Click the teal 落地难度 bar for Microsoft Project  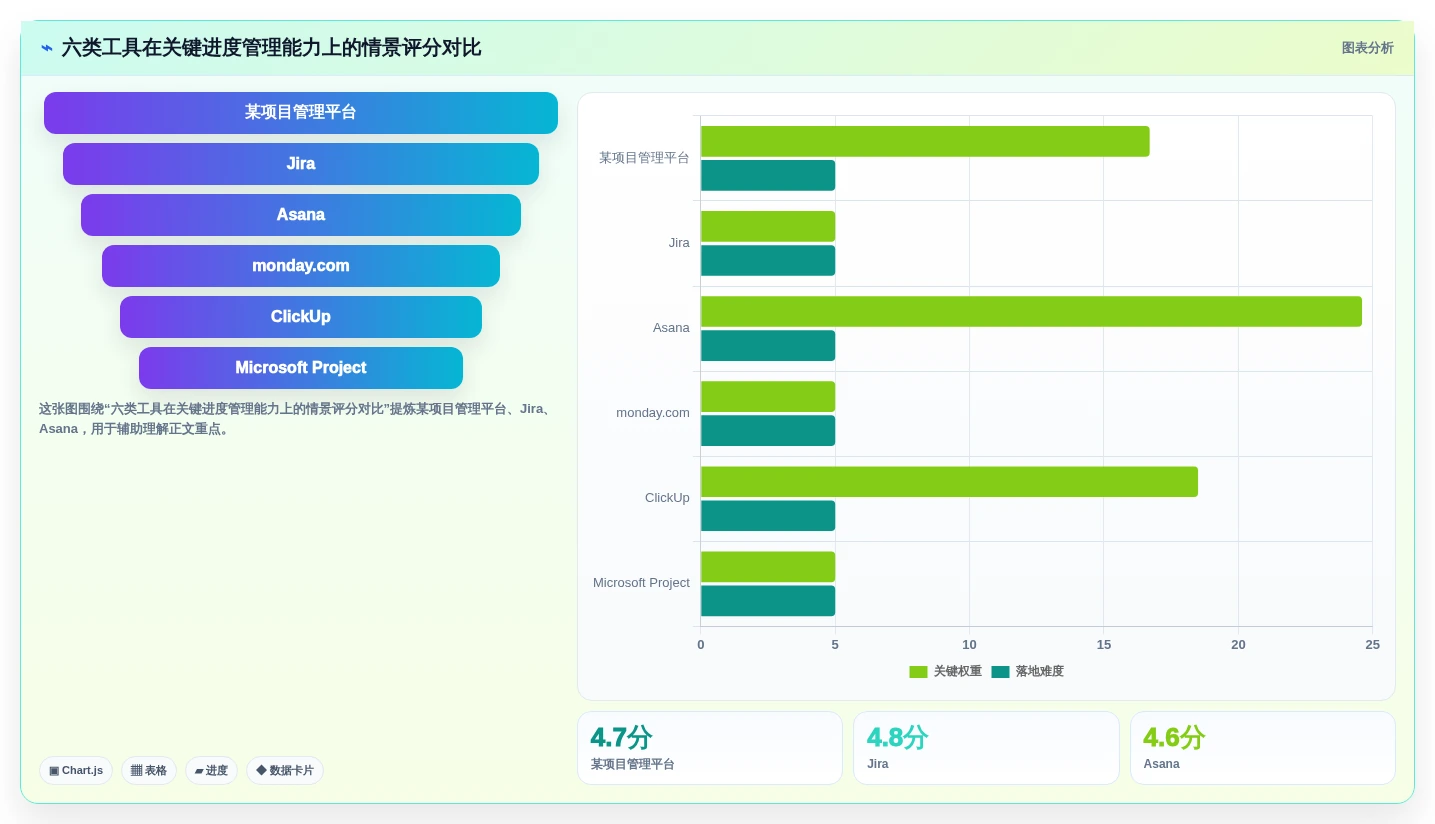click(x=768, y=601)
